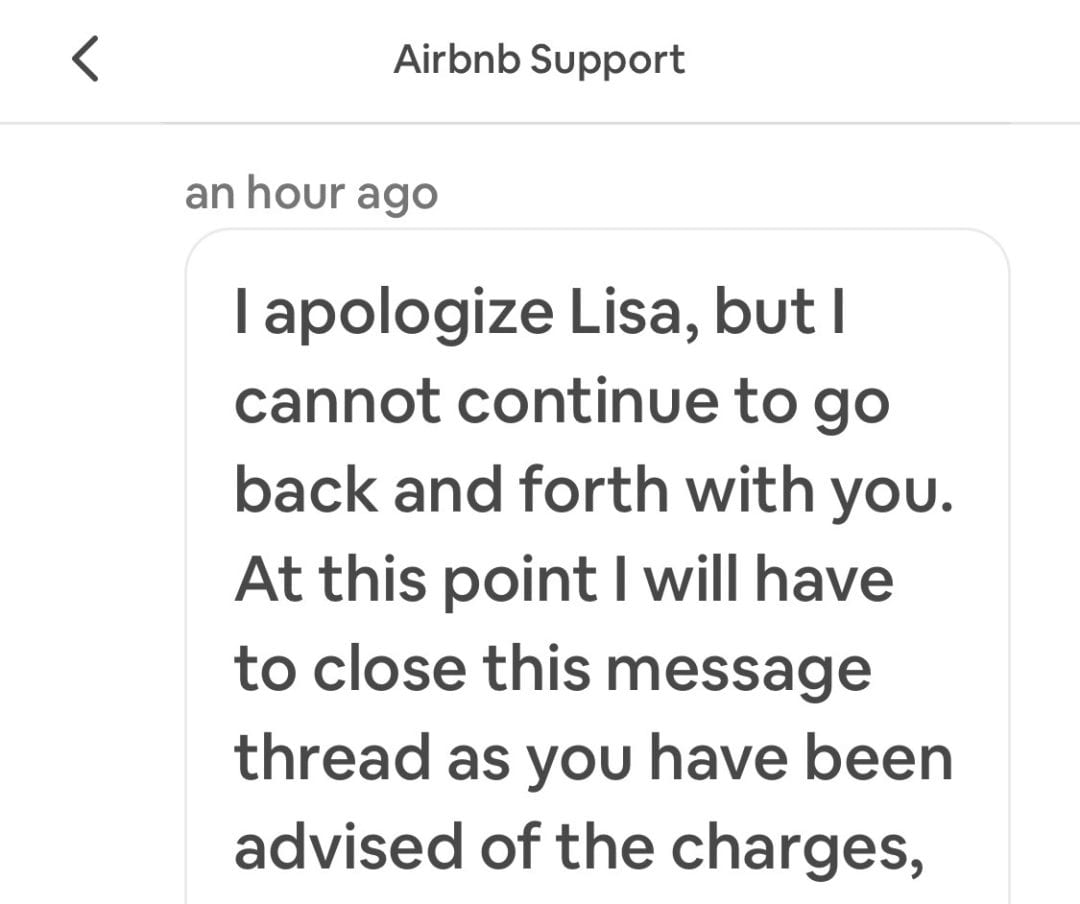Tap the word 'forth' in the message
Image resolution: width=1080 pixels, height=904 pixels.
[x=594, y=490]
